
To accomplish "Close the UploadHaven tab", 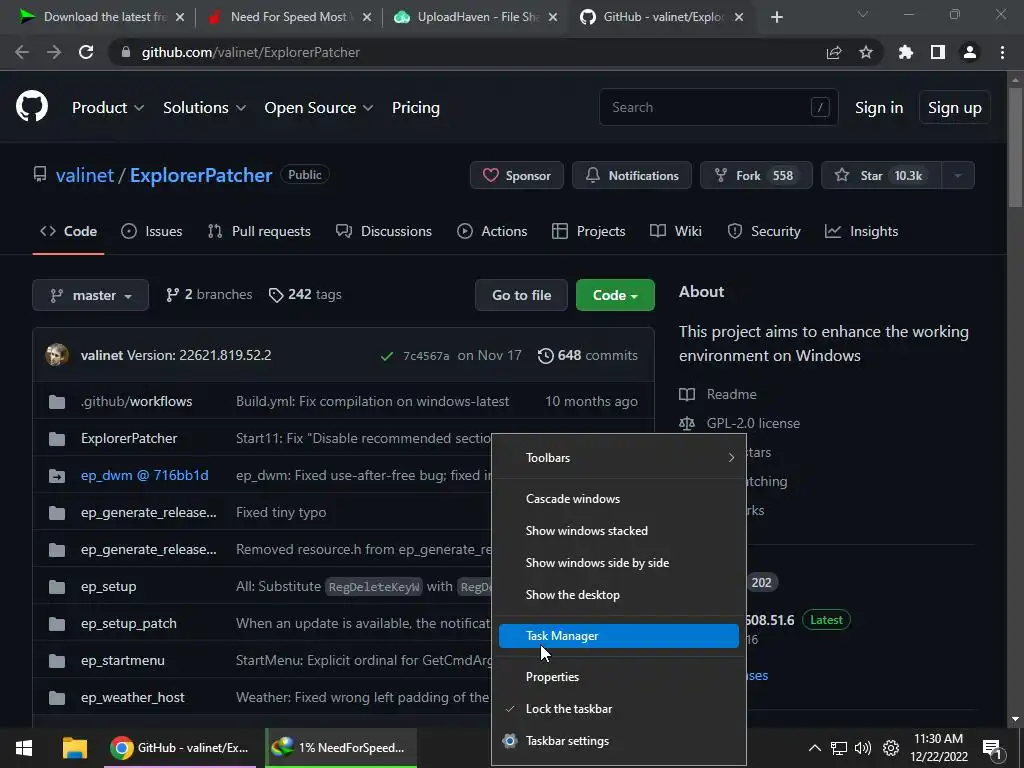I will click(553, 17).
